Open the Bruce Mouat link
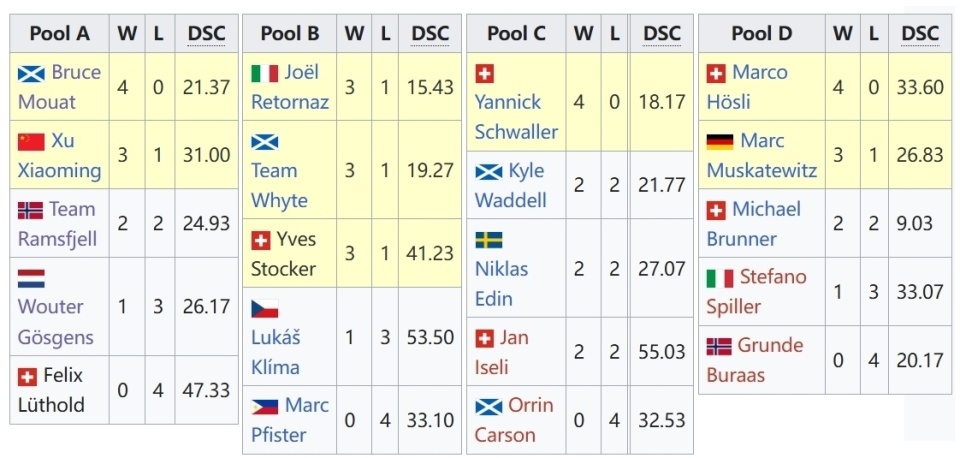Image resolution: width=960 pixels, height=458 pixels. tap(59, 86)
